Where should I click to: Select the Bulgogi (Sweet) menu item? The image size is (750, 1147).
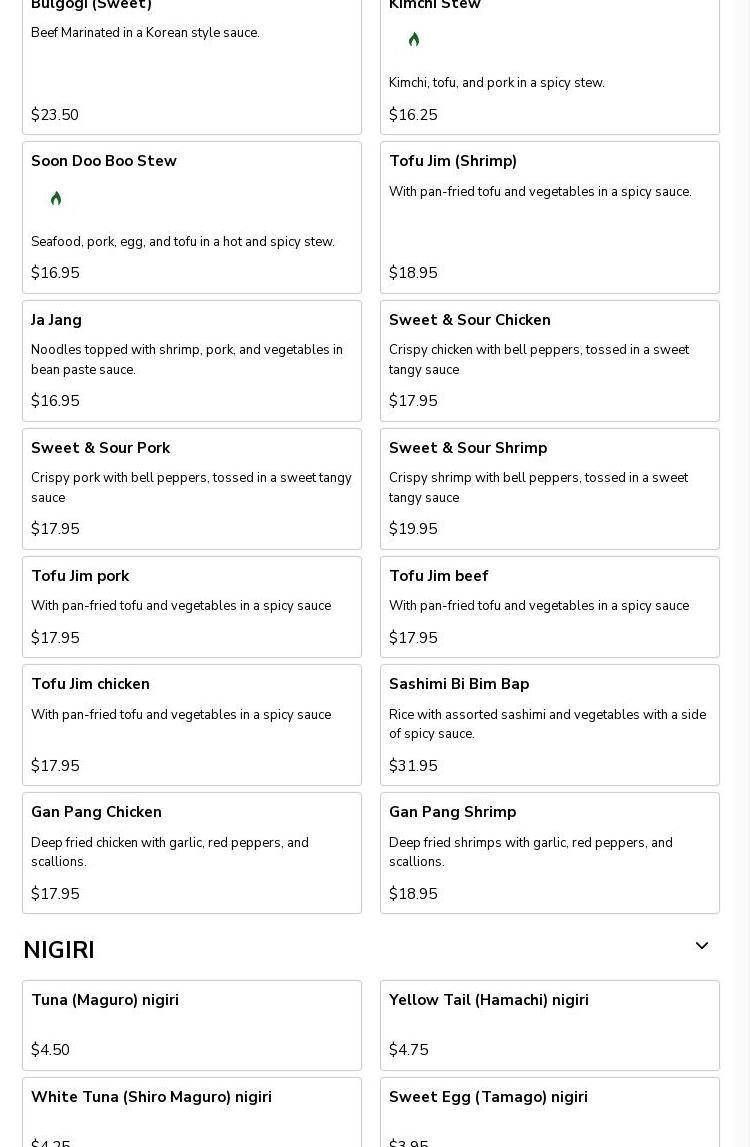[x=192, y=60]
